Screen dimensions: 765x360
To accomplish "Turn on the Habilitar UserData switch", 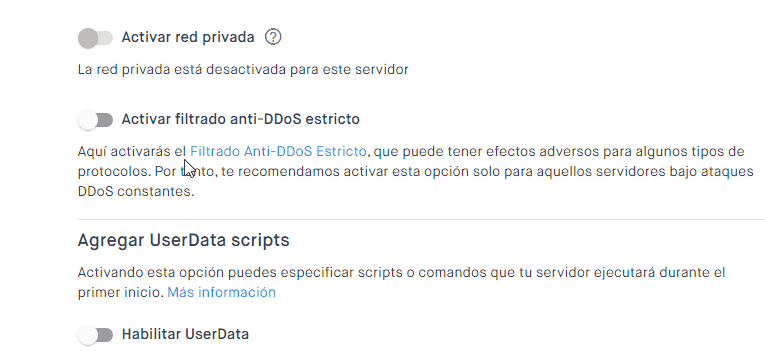I will coord(95,335).
